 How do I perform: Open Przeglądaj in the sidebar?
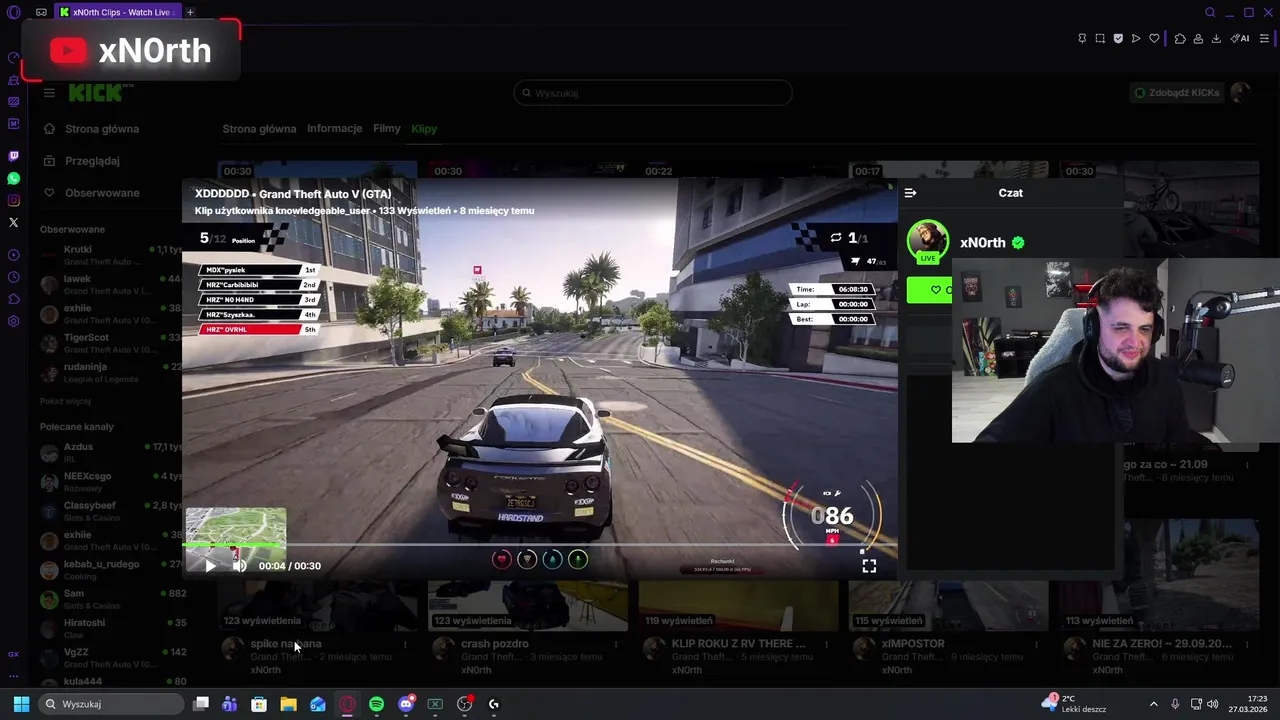pos(82,161)
